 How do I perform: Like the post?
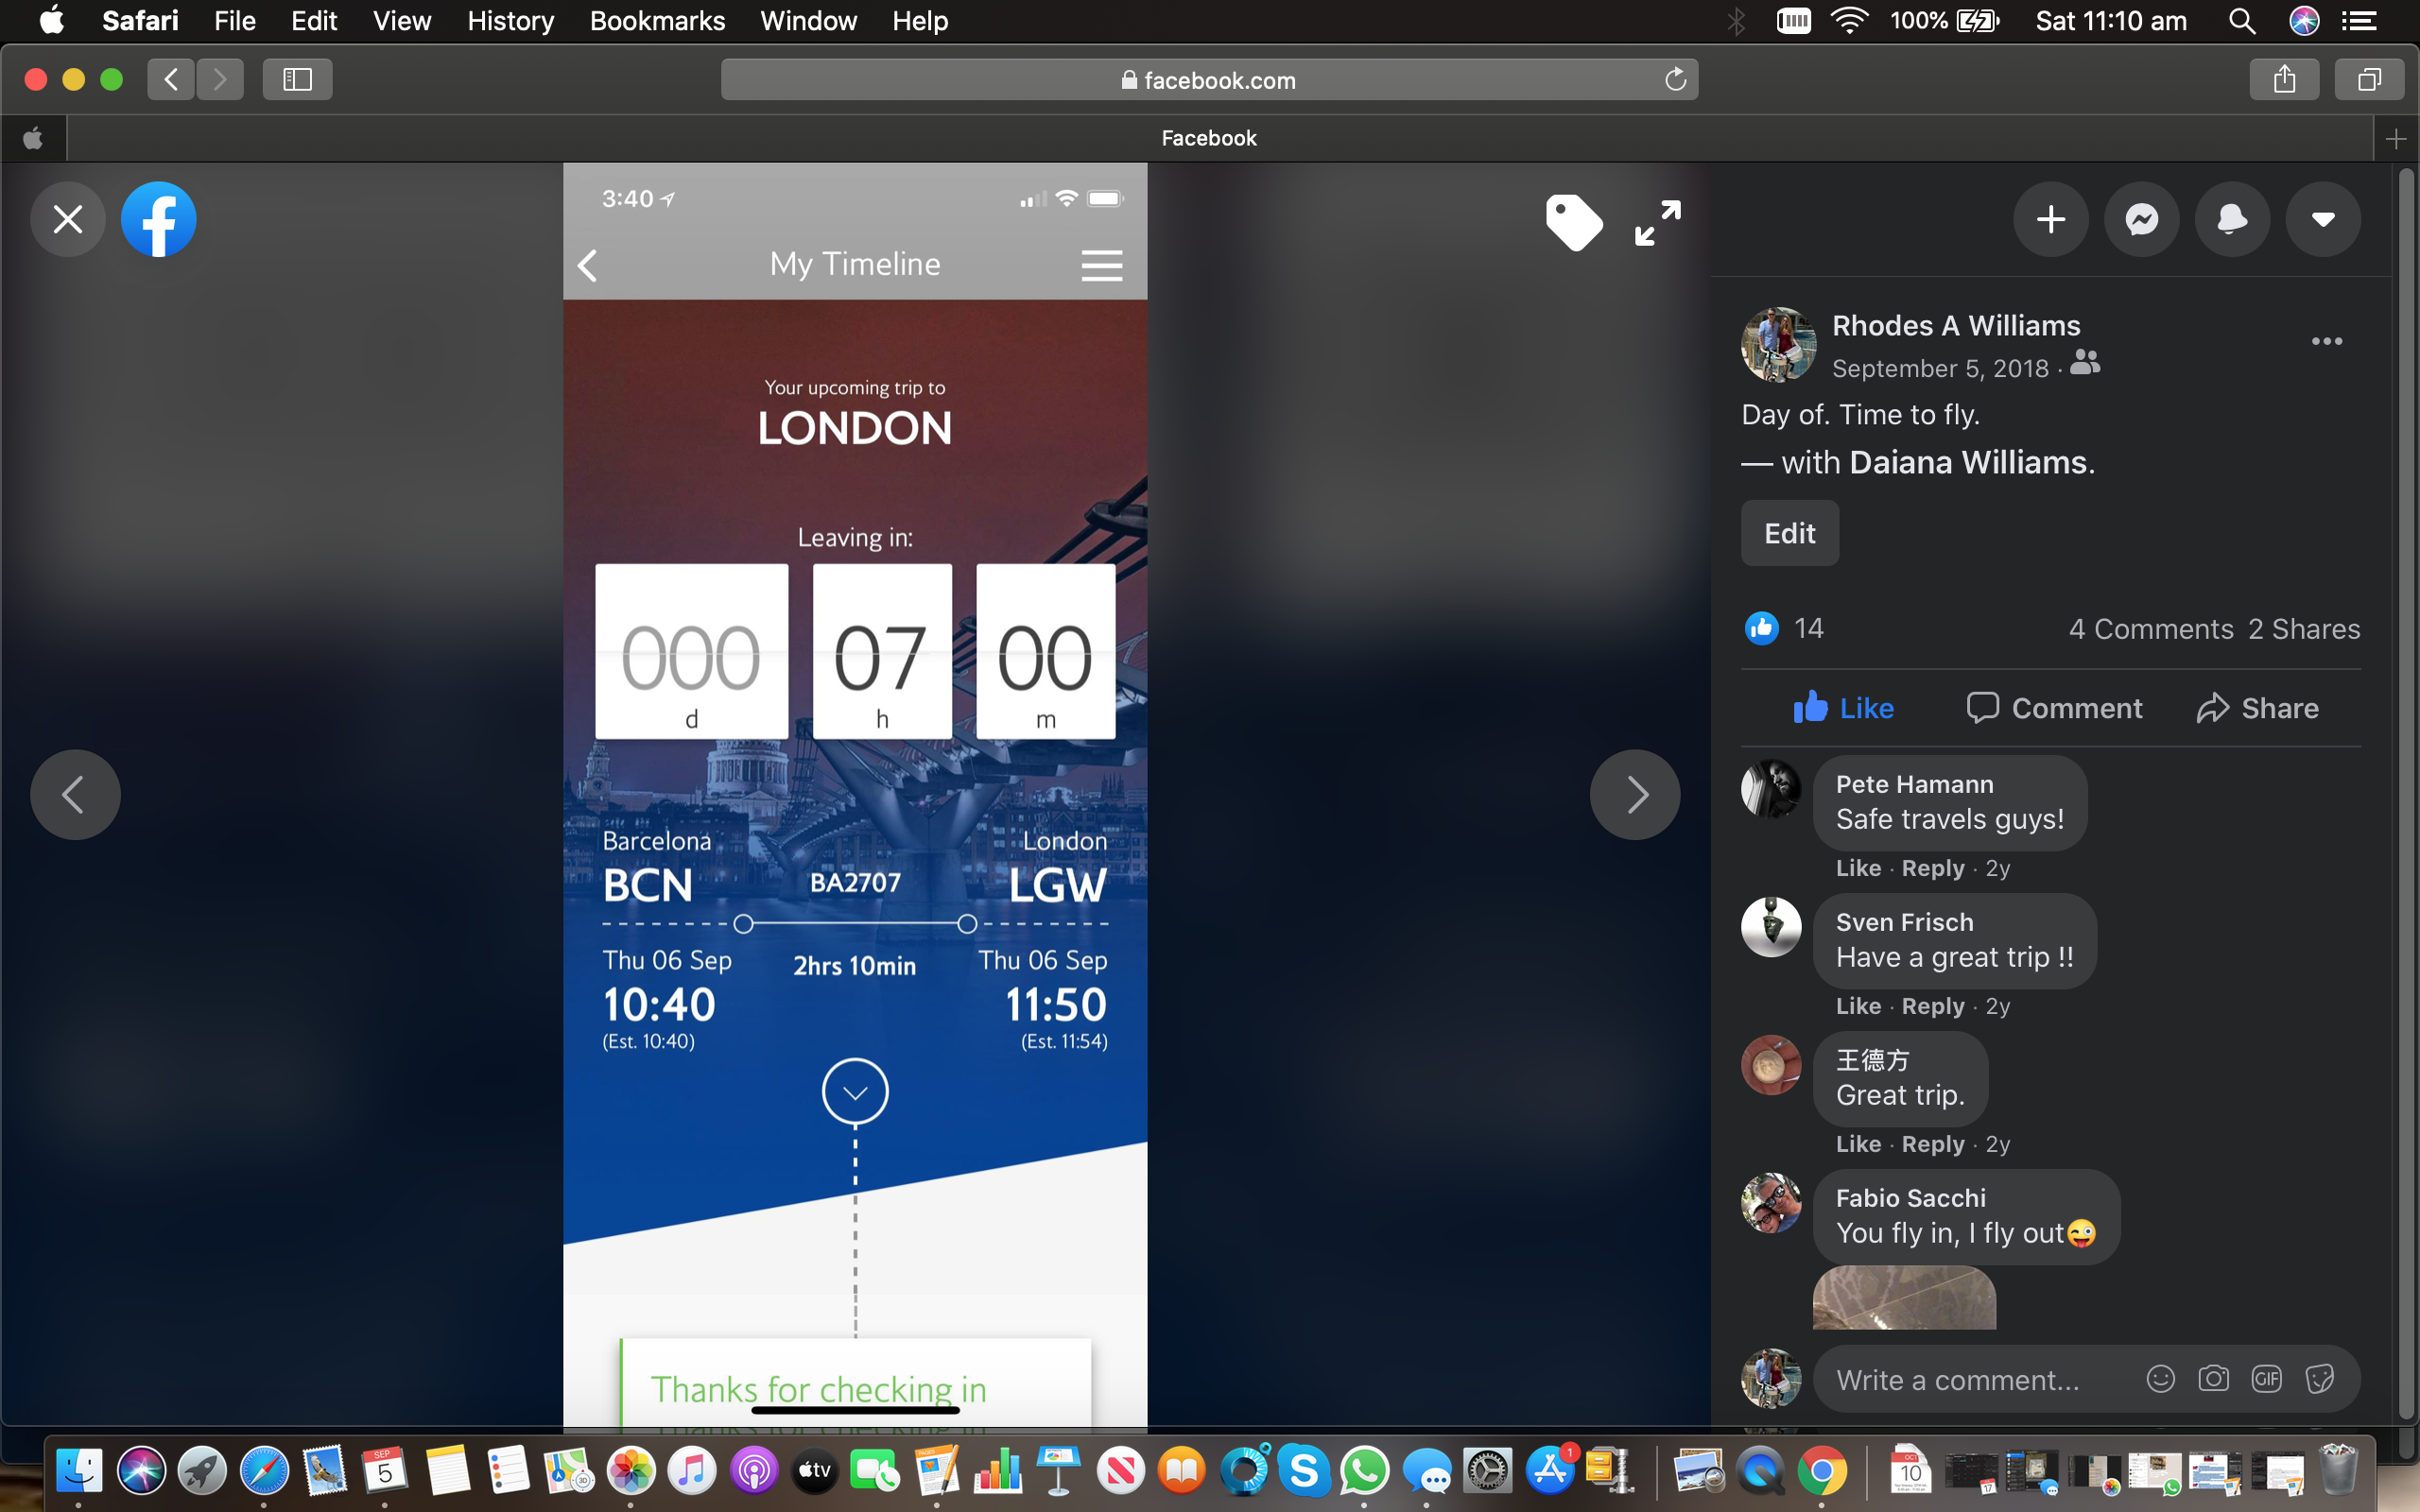[1843, 708]
